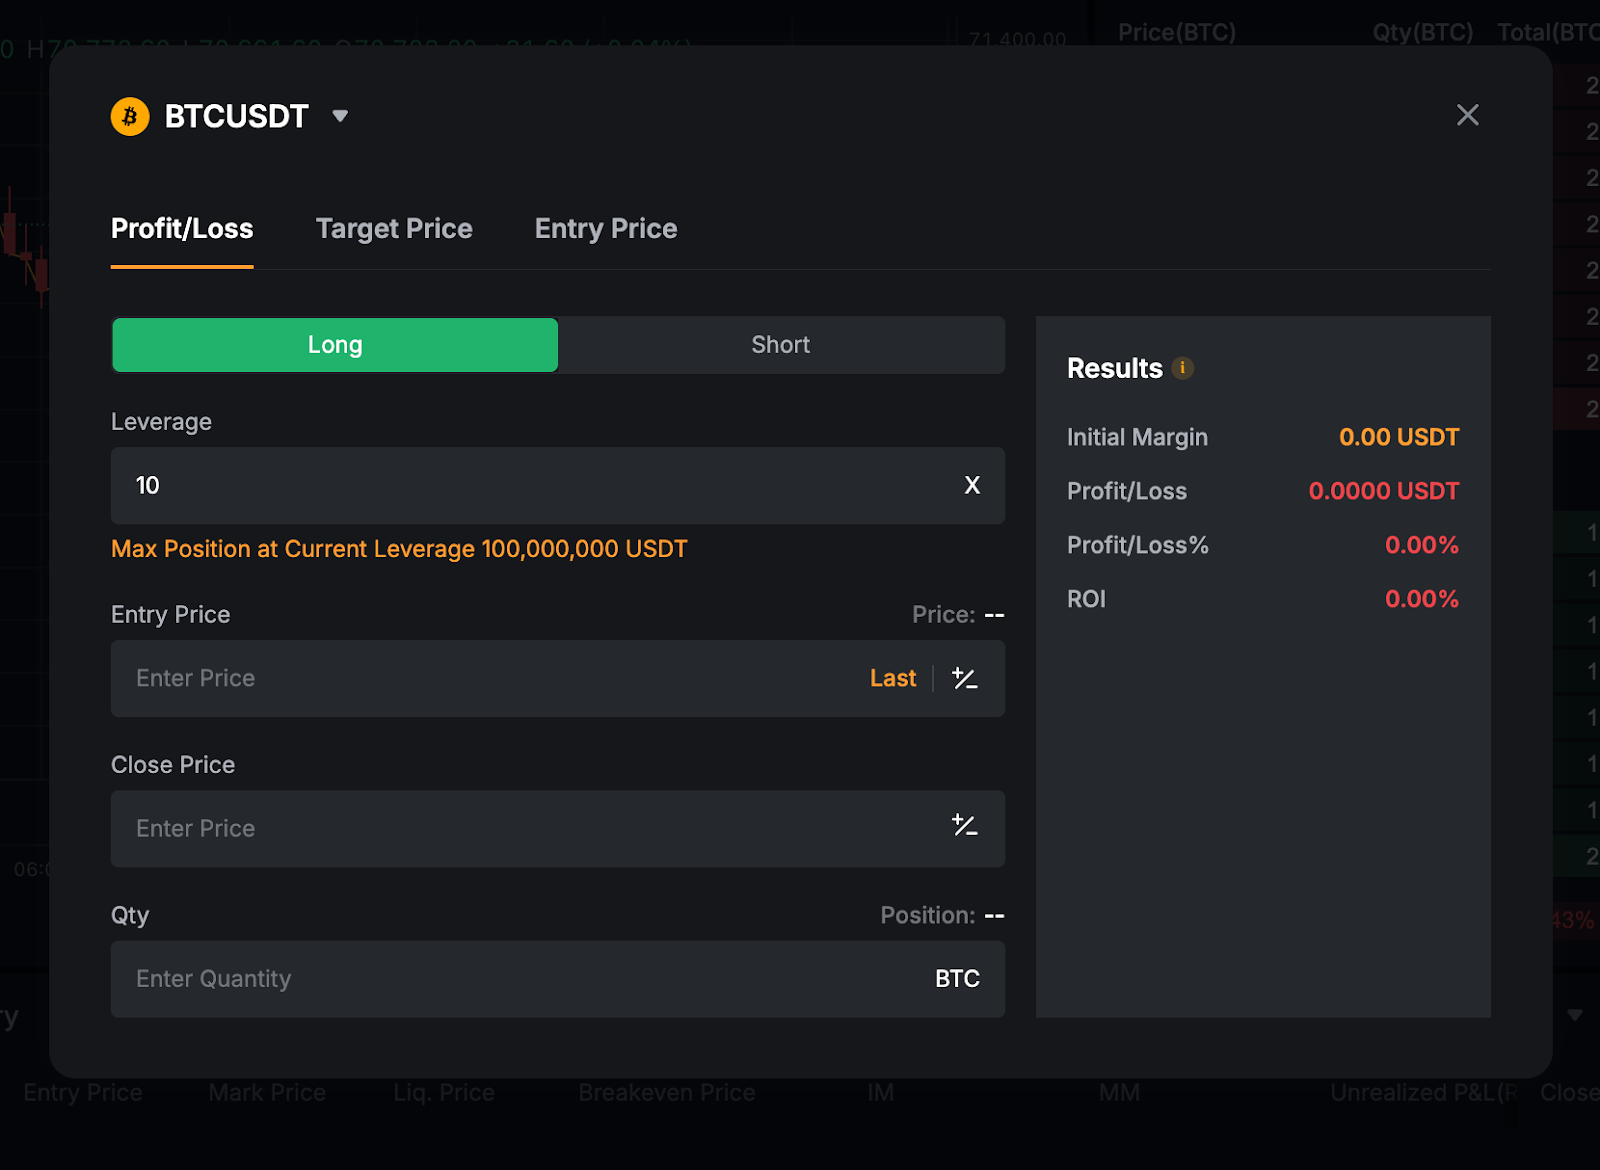1600x1170 pixels.
Task: Click the plus/minus icon in Entry Price
Action: click(964, 679)
